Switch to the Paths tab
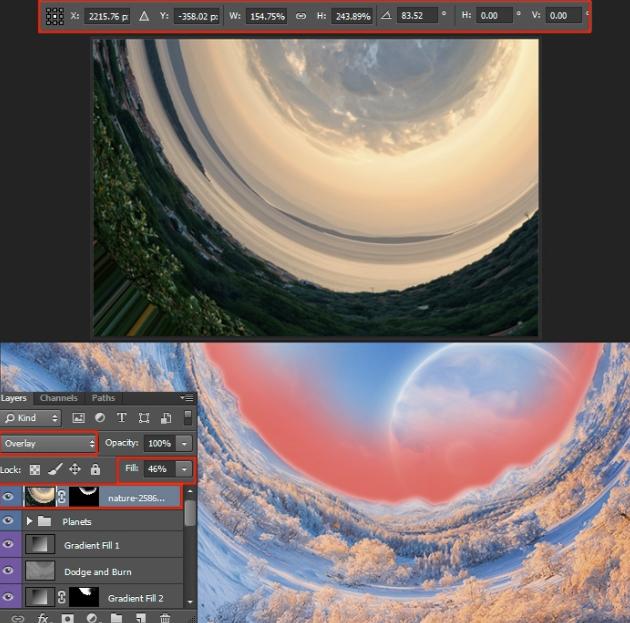 click(103, 398)
